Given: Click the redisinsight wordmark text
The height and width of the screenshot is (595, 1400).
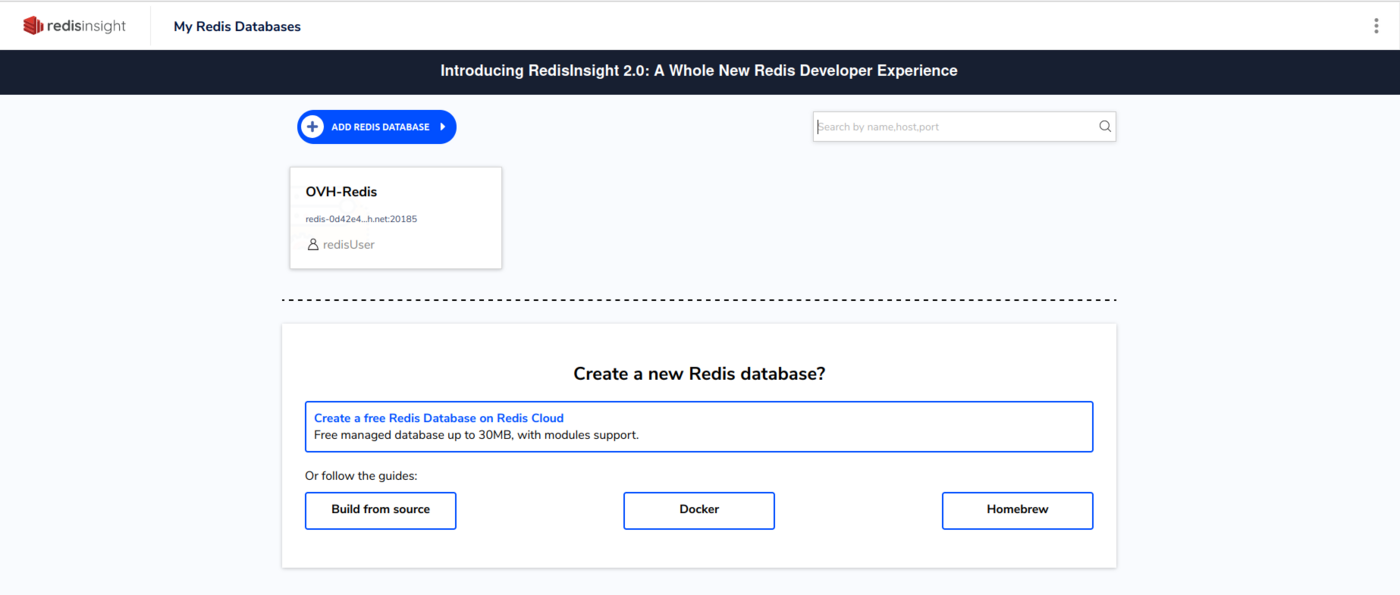Looking at the screenshot, I should point(87,26).
